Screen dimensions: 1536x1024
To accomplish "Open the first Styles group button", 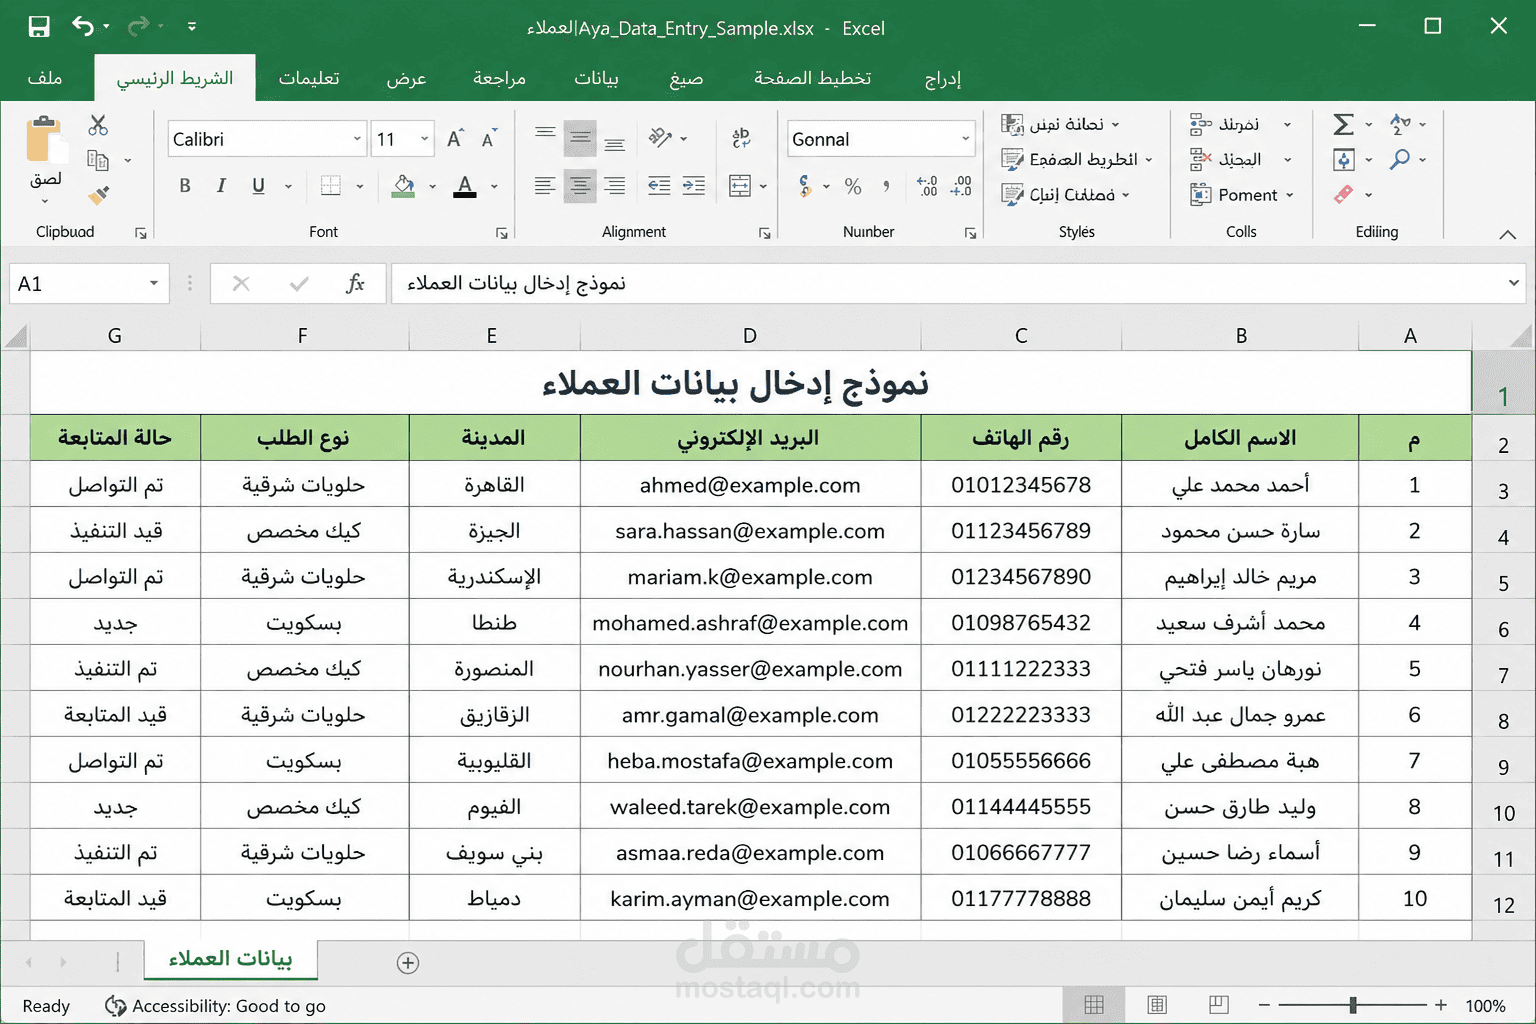I will tap(1060, 124).
